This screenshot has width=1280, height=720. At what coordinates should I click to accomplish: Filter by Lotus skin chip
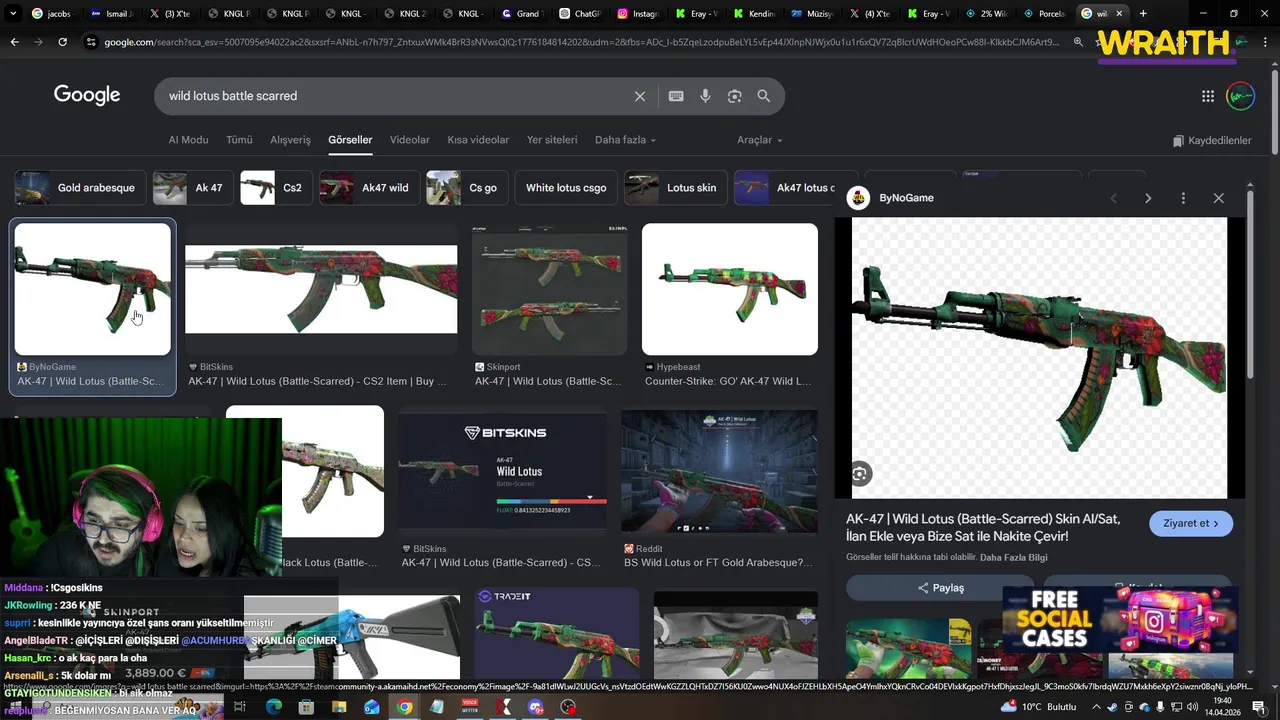(676, 188)
